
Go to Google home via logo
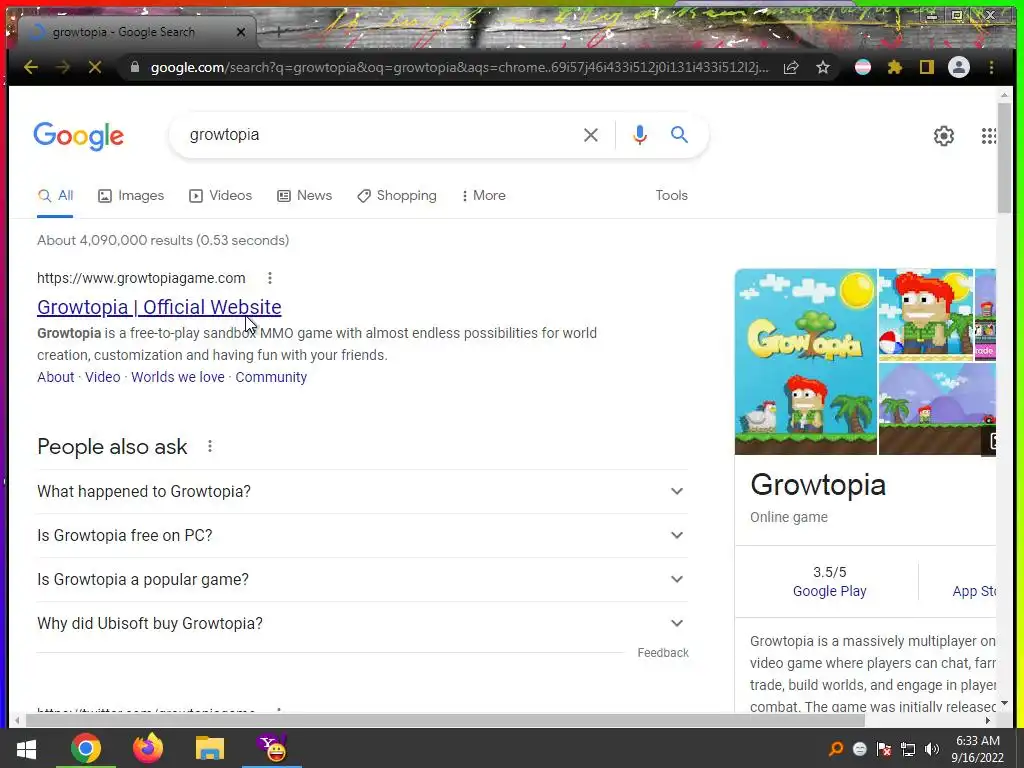(x=78, y=136)
